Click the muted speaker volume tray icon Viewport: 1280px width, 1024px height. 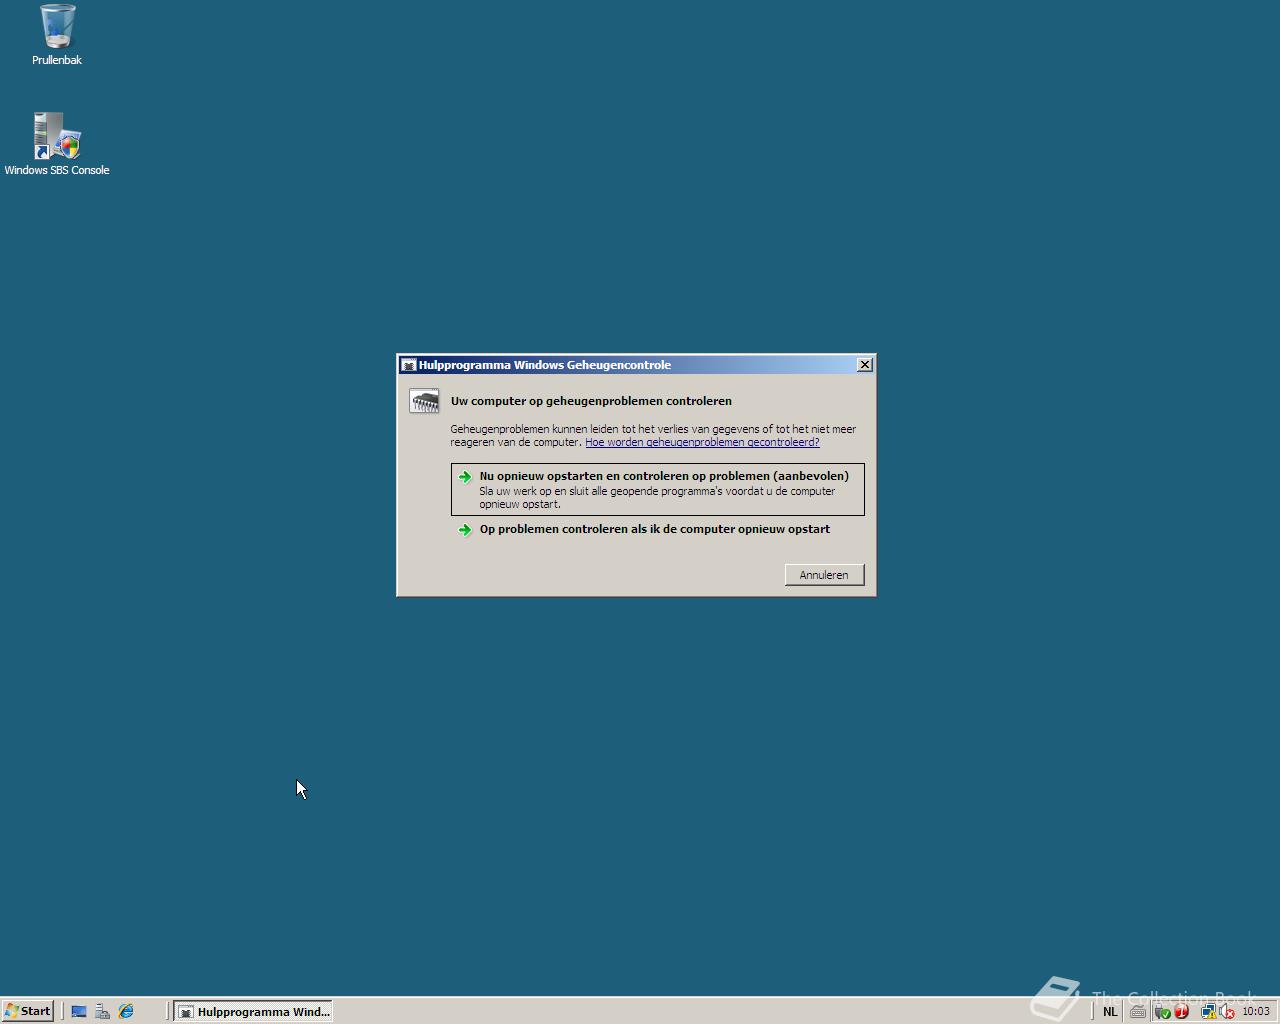pyautogui.click(x=1227, y=1011)
